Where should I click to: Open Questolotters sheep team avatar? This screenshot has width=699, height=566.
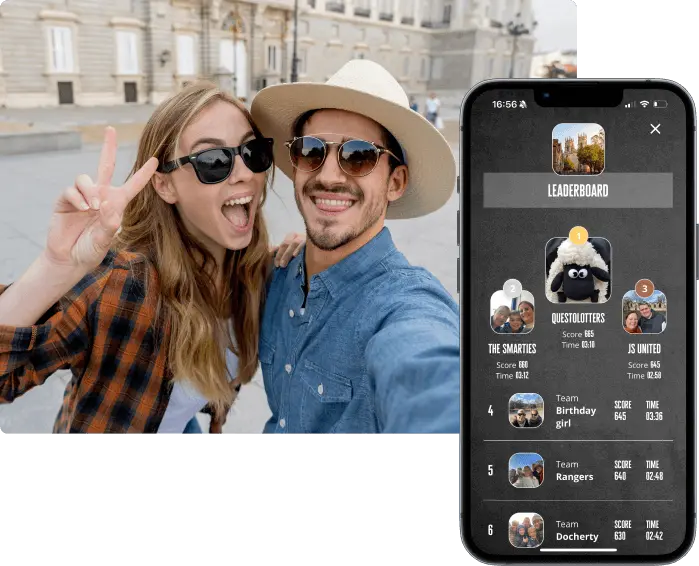click(x=578, y=272)
